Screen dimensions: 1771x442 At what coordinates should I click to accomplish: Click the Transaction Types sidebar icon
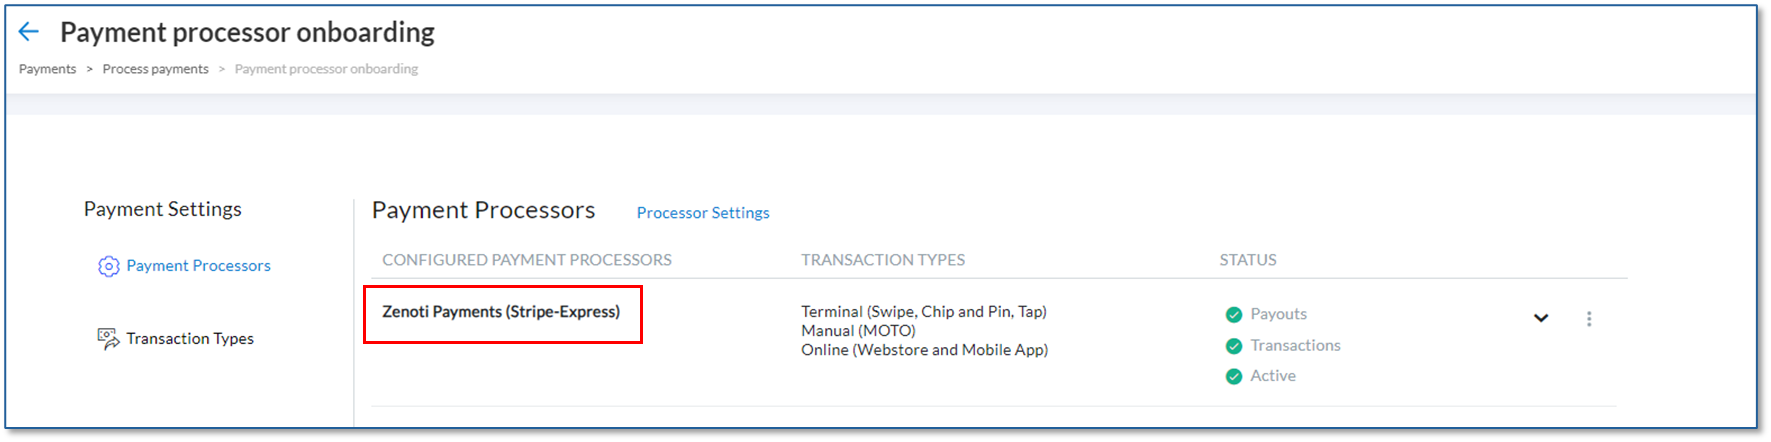point(108,339)
